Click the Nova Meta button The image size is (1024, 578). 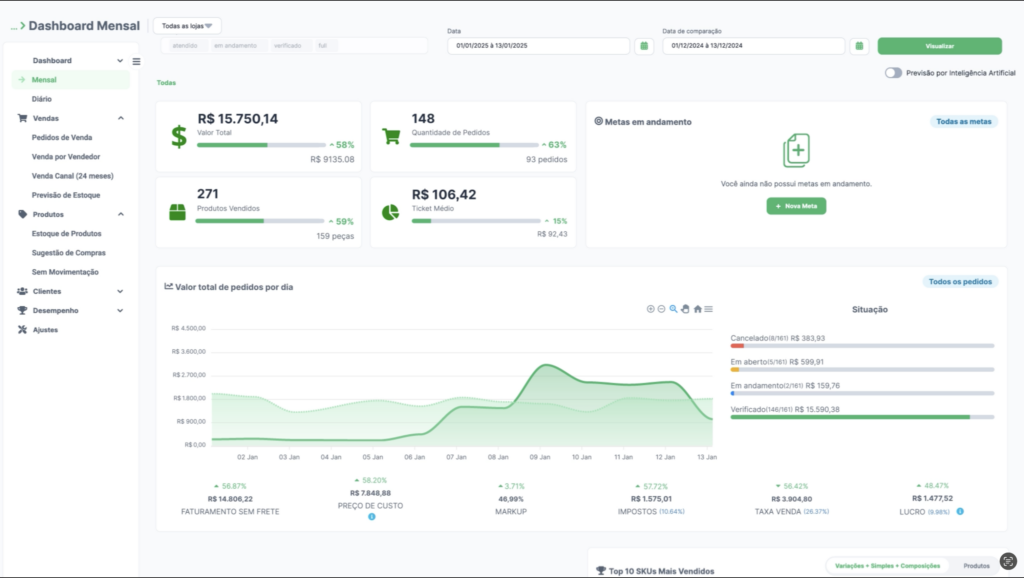[x=796, y=206]
